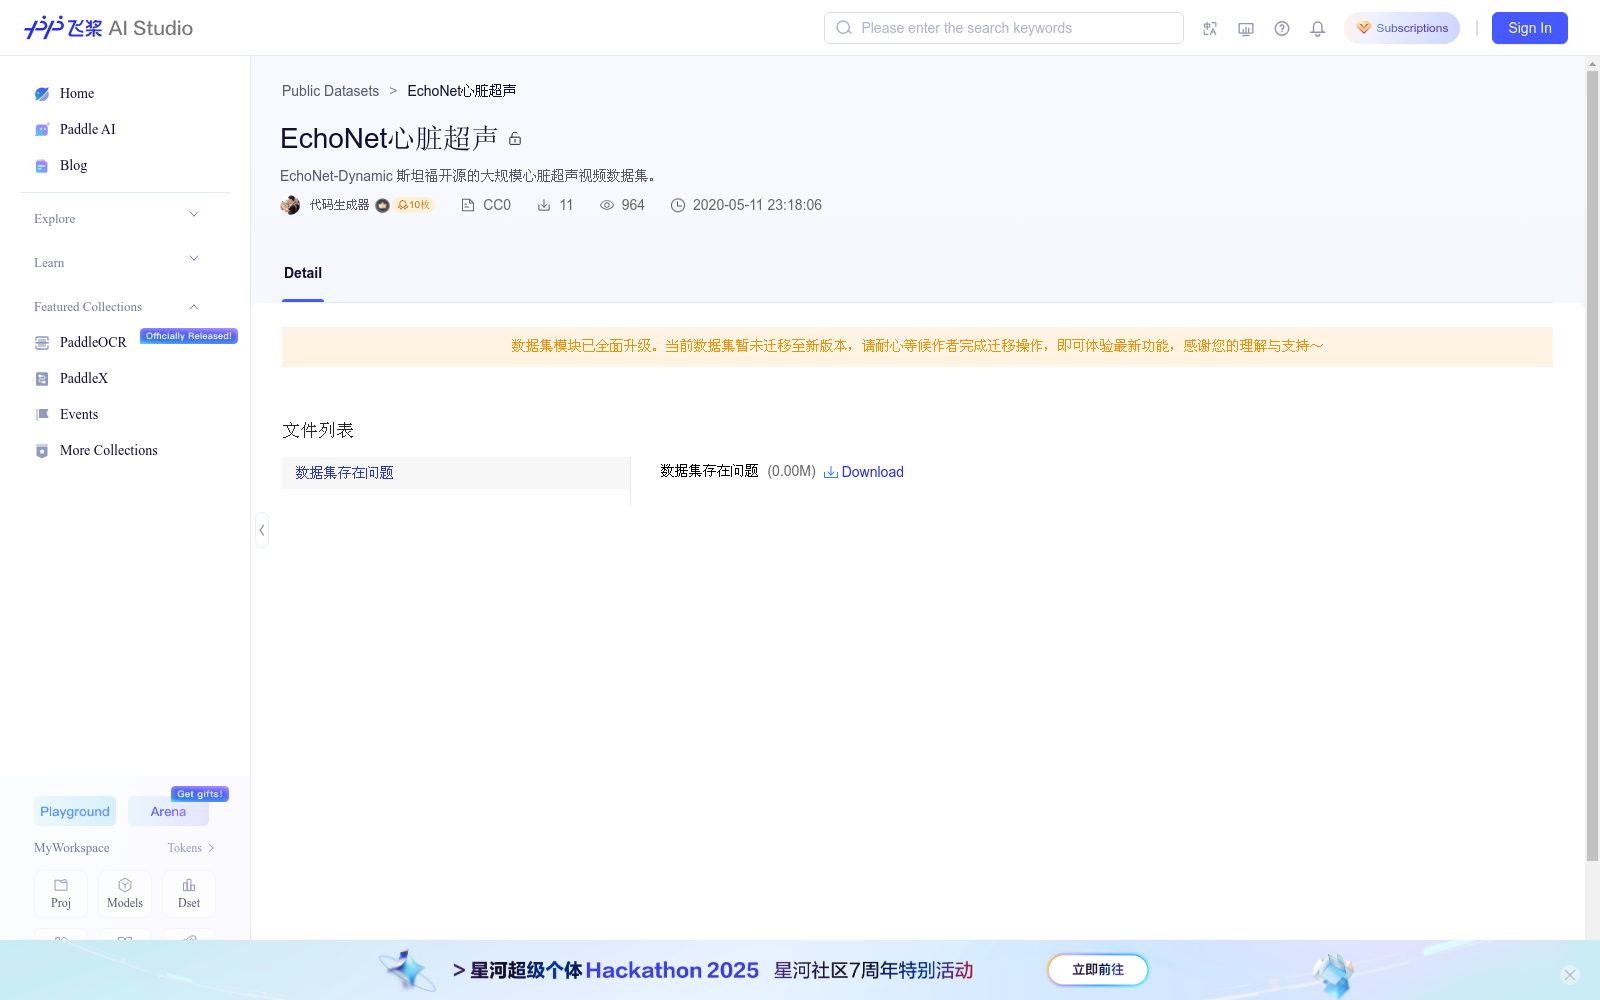Click the MyWorkspace label
The image size is (1600, 1000).
[72, 848]
